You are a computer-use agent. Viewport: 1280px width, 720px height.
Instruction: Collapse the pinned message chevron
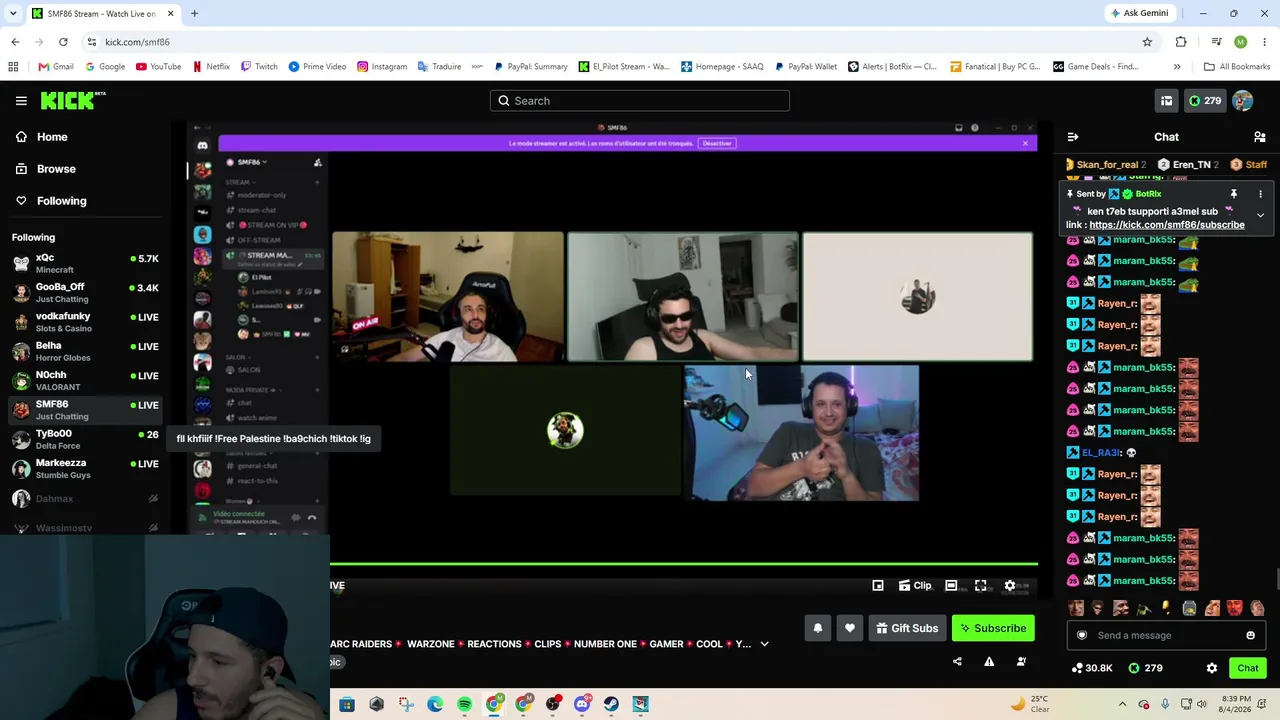pyautogui.click(x=1260, y=215)
